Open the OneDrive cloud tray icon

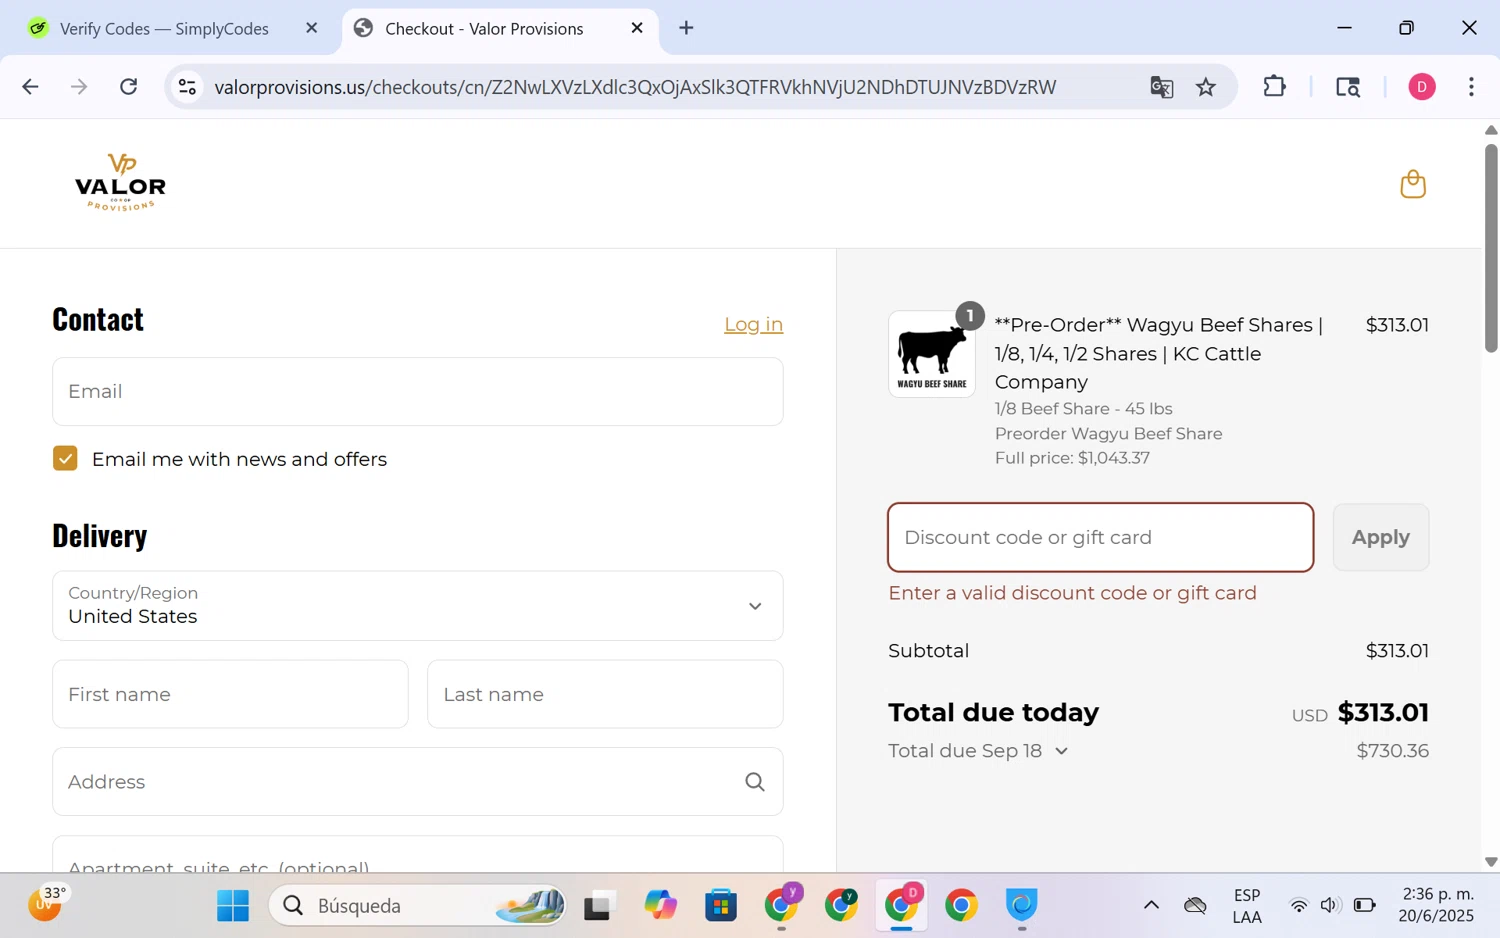coord(1195,906)
